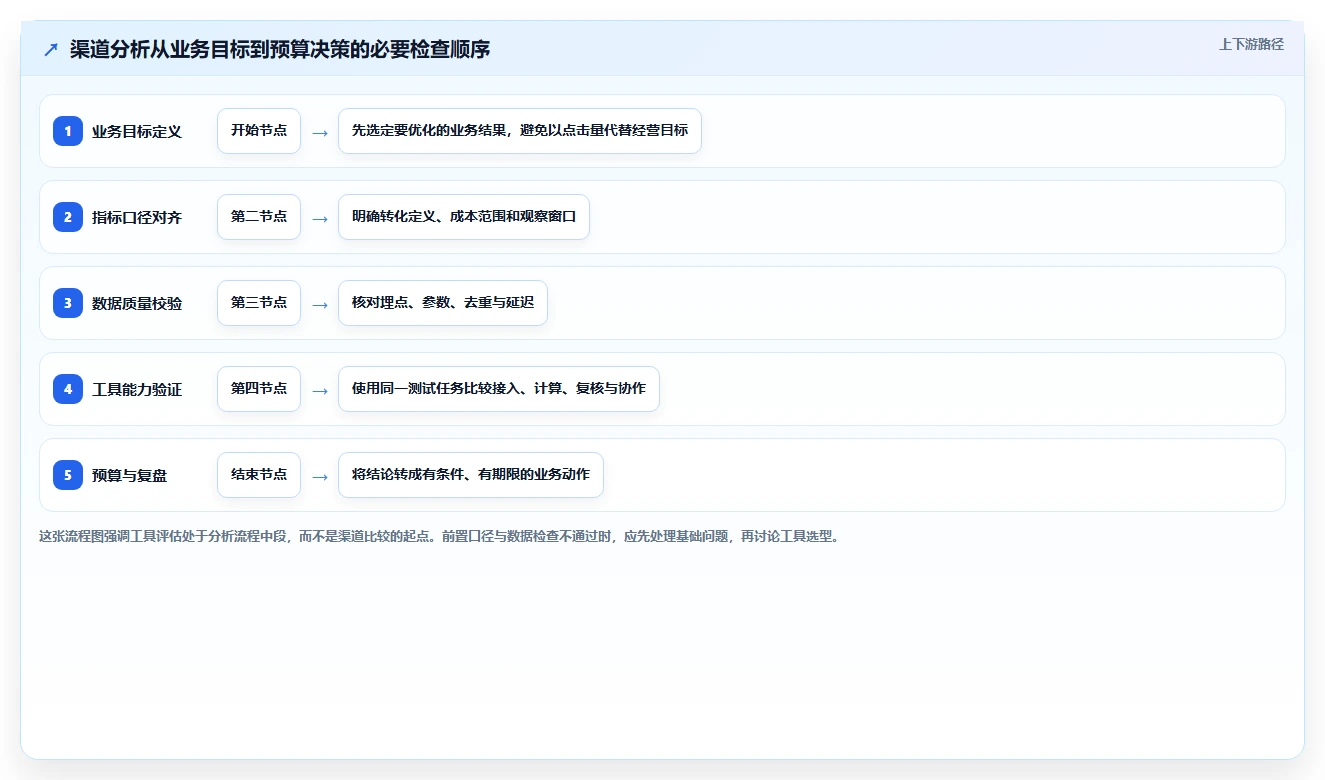Click the 上下游路径 label in header
1325x780 pixels.
point(1251,45)
